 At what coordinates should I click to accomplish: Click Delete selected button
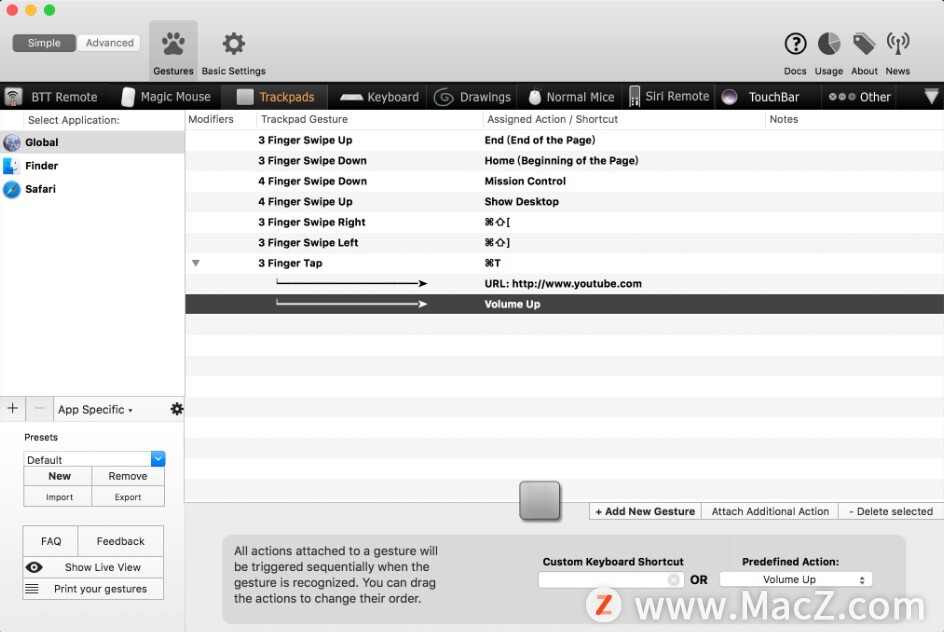click(891, 511)
